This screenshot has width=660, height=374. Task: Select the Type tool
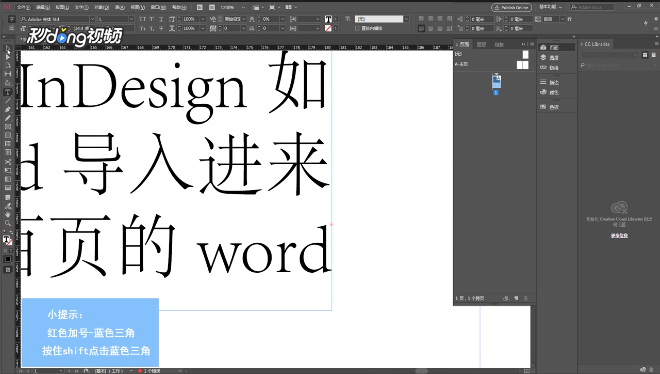click(x=8, y=92)
